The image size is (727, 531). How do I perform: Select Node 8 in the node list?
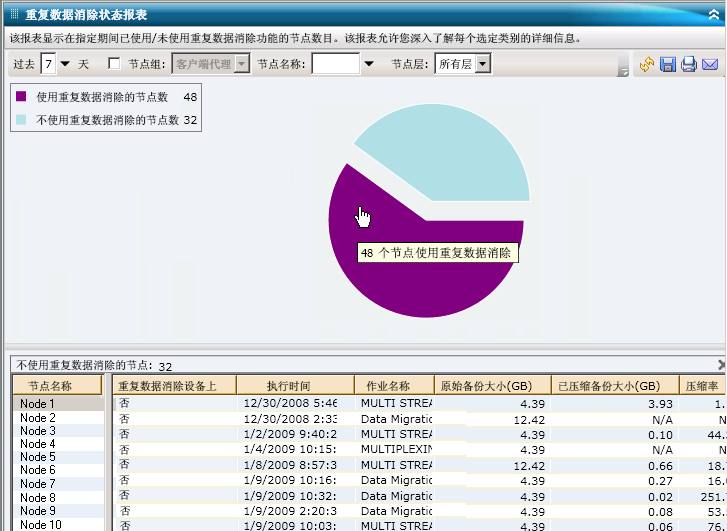(38, 497)
